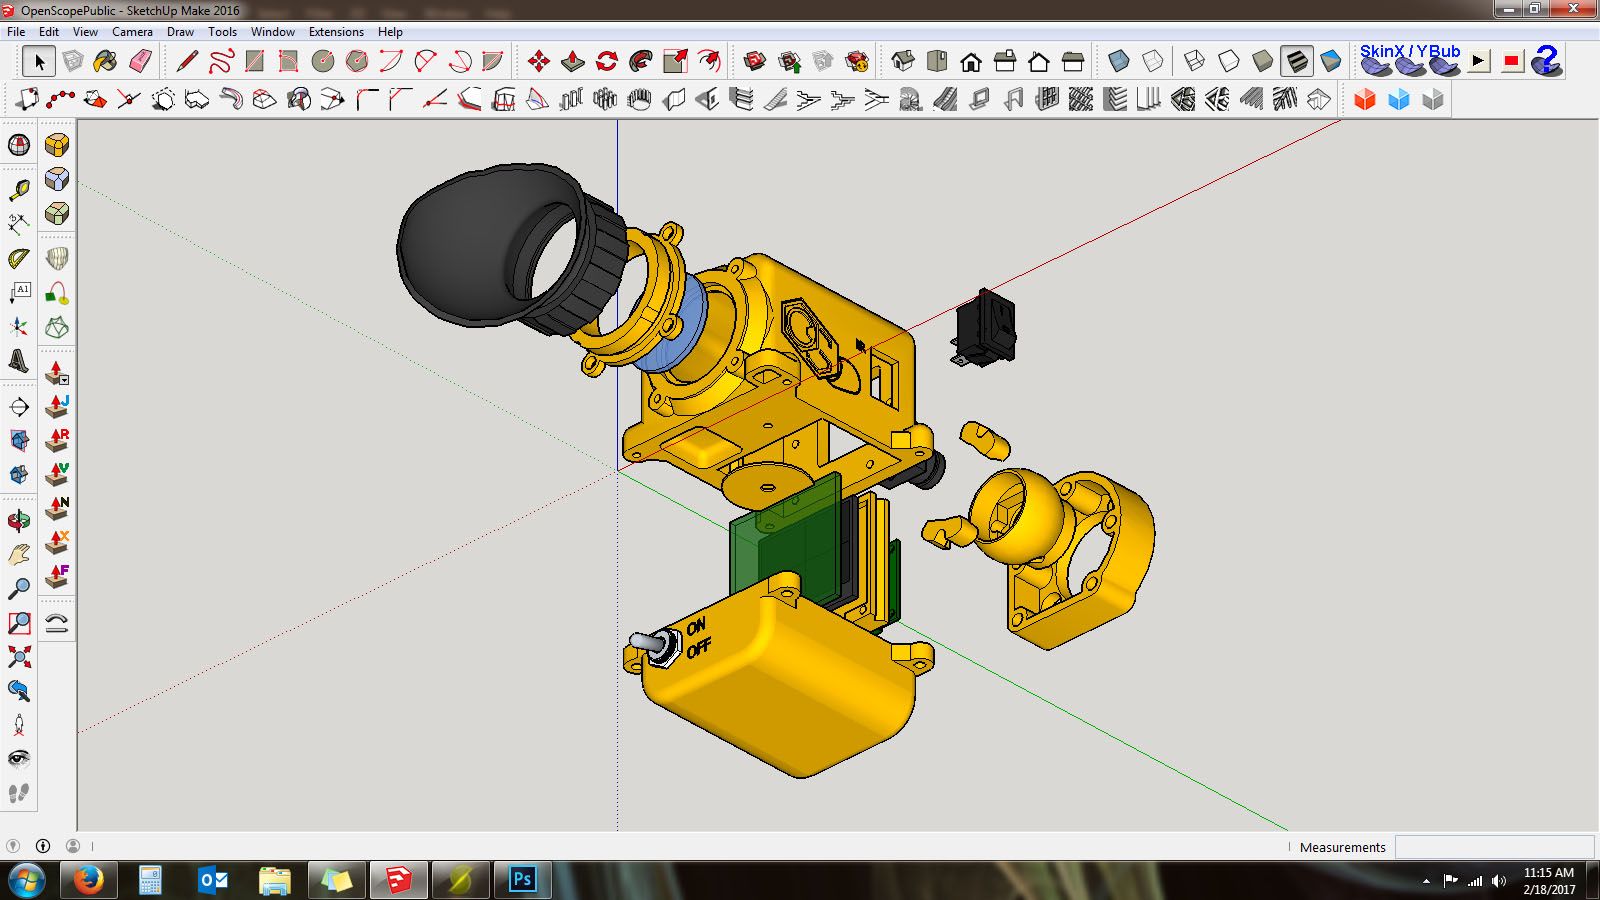Image resolution: width=1600 pixels, height=900 pixels.
Task: Click Zoom Extents in the left toolbar
Action: point(18,655)
